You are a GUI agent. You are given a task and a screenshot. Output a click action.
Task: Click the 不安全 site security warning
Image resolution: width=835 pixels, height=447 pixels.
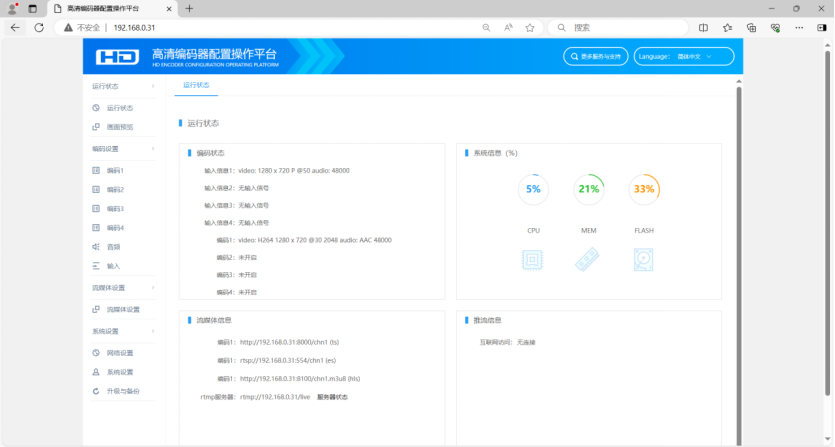(82, 28)
